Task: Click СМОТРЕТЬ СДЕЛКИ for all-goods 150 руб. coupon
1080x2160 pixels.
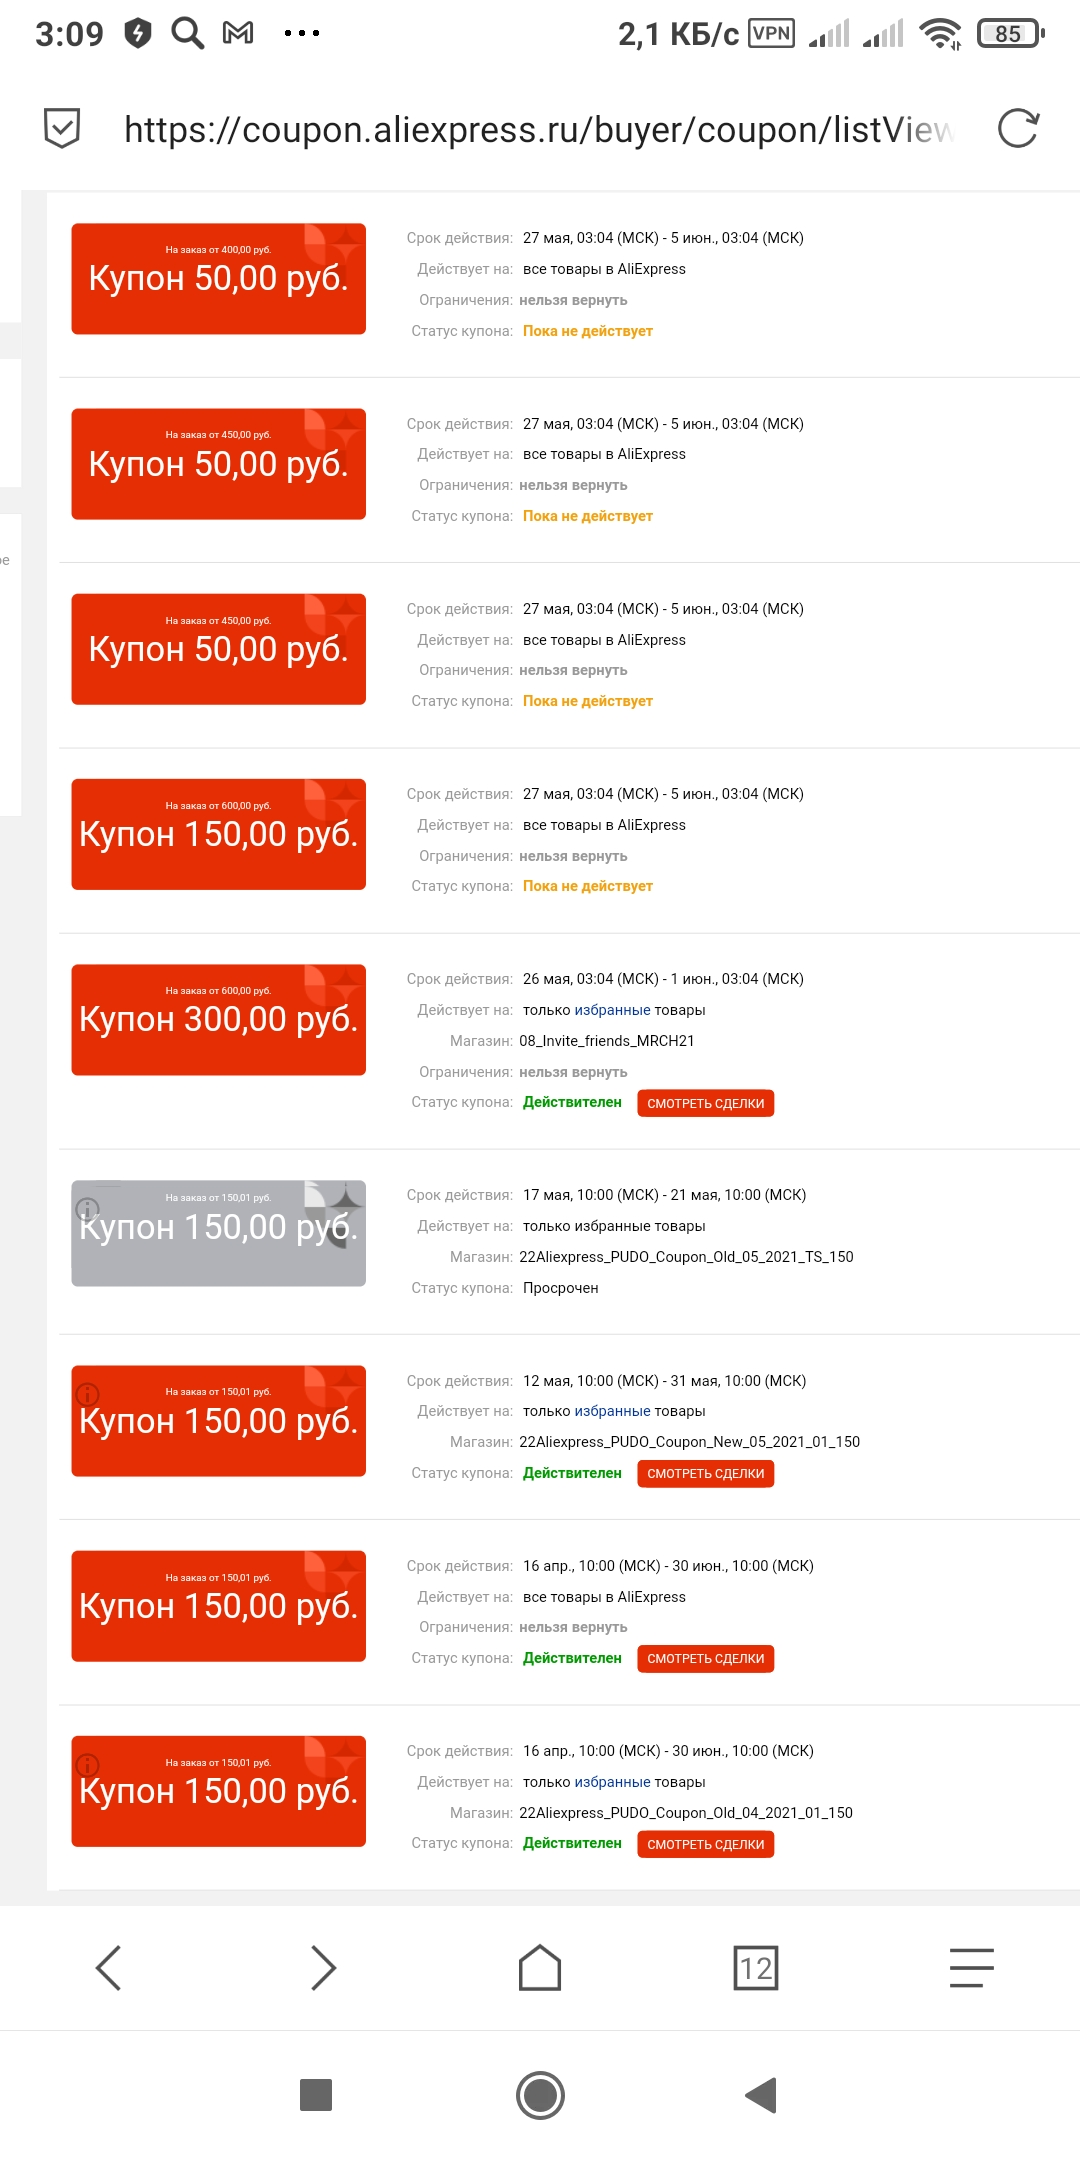Action: click(x=705, y=1658)
